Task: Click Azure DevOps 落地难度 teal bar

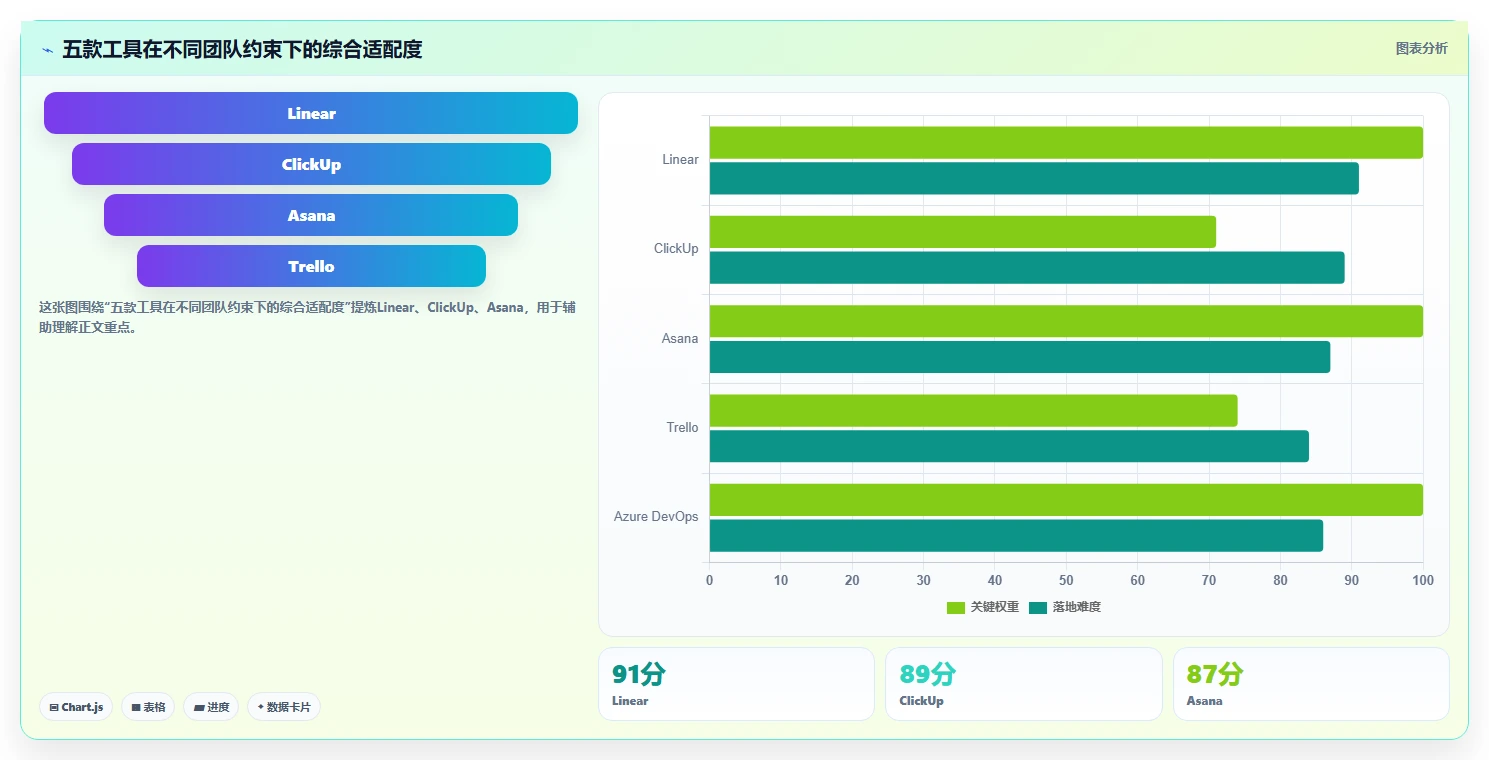Action: [1016, 536]
